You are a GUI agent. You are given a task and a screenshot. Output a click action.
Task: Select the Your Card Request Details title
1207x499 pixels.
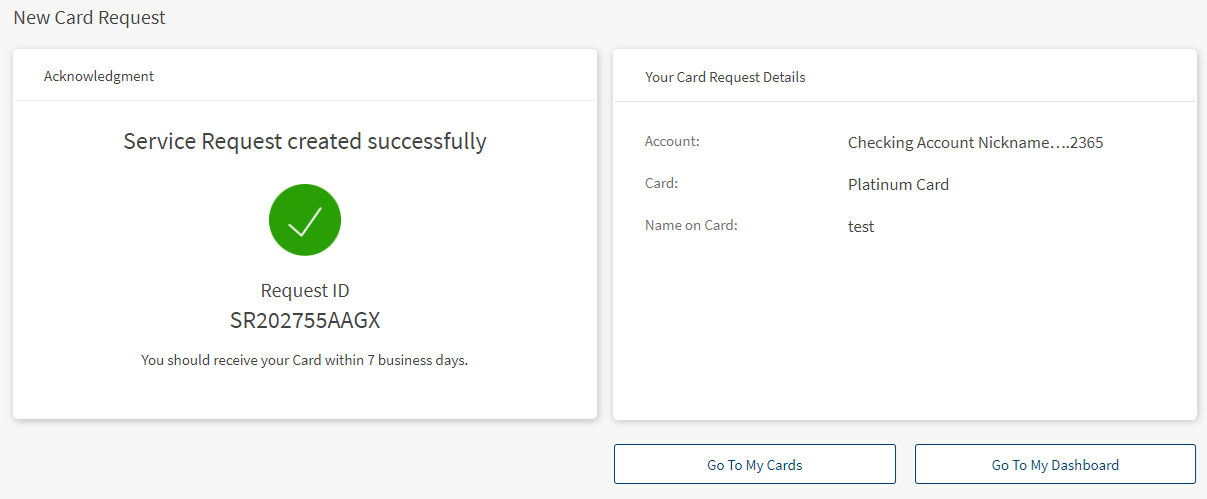[725, 77]
